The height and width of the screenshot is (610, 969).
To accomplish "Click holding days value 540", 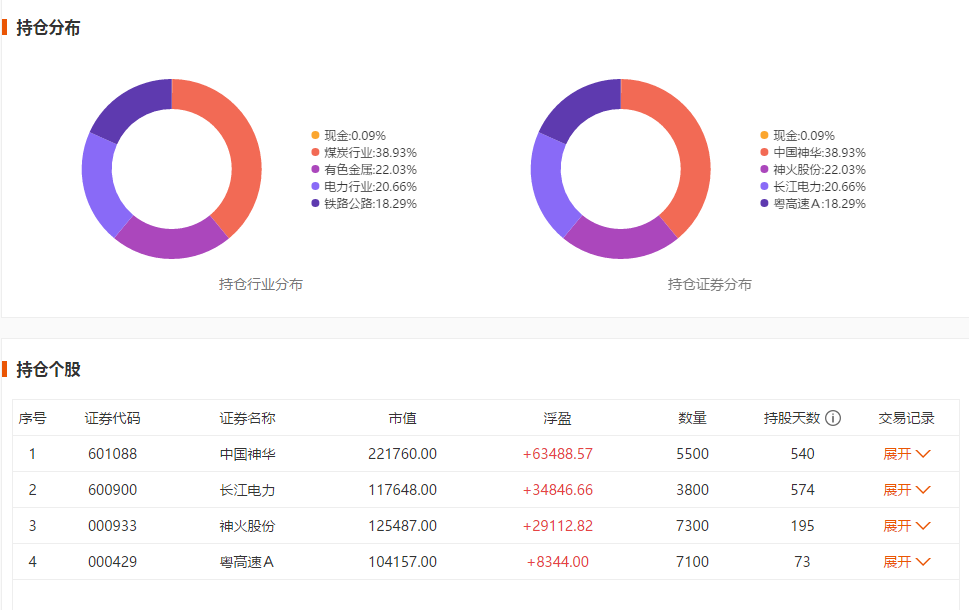I will pyautogui.click(x=802, y=454).
